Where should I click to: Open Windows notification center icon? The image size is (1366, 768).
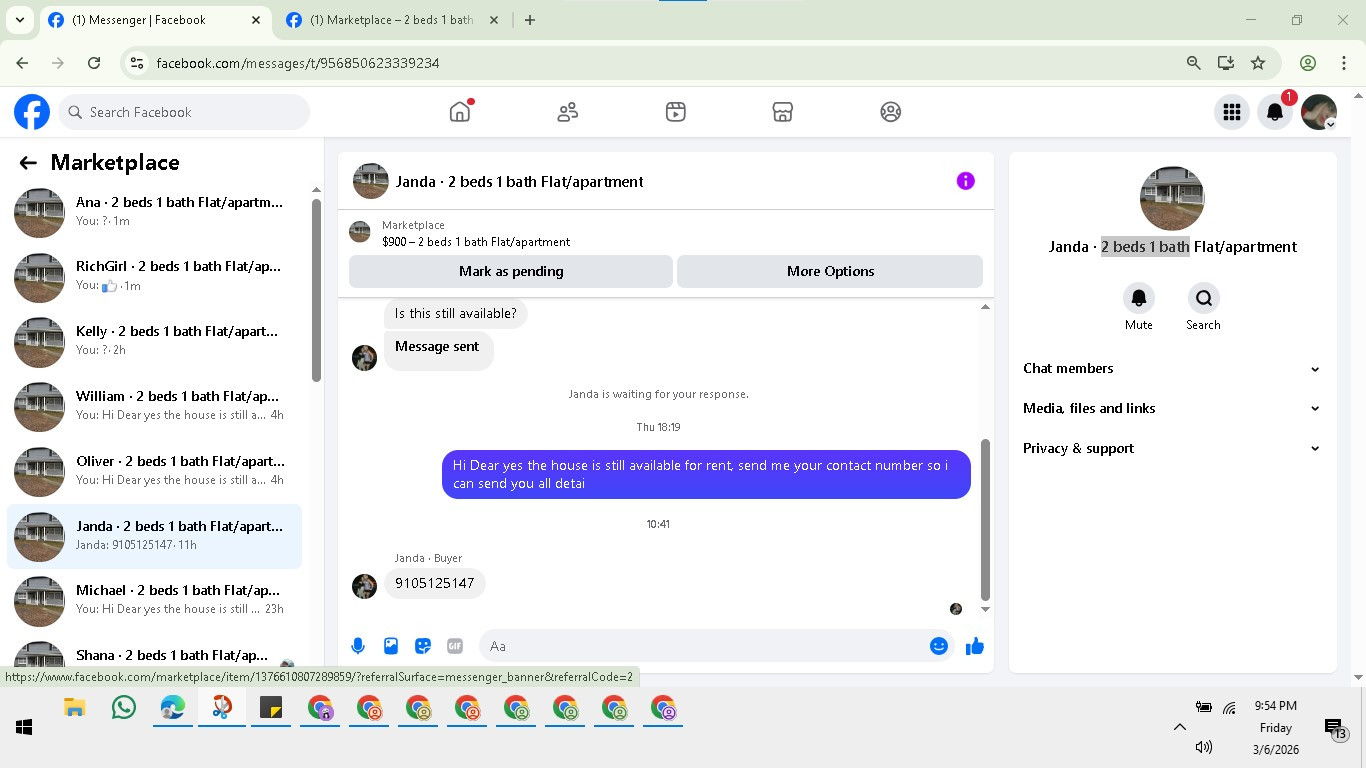pos(1335,729)
